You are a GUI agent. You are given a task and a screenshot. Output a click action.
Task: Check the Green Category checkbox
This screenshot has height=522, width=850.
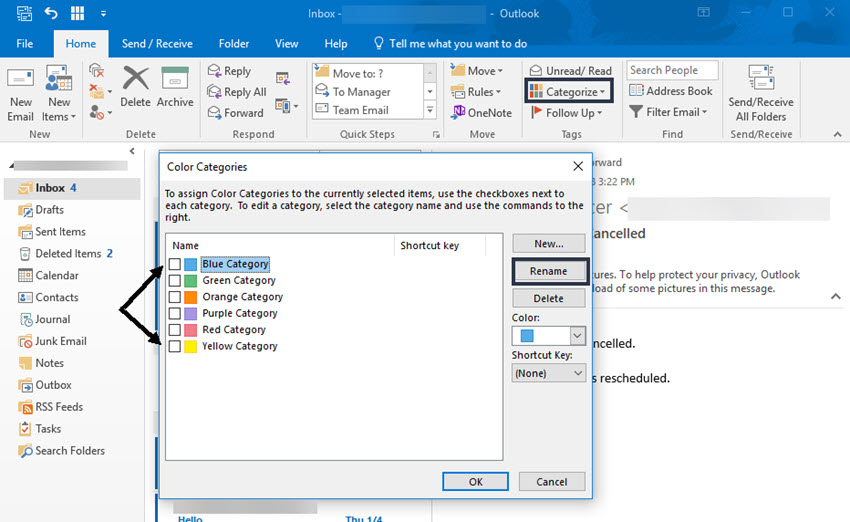pyautogui.click(x=175, y=281)
